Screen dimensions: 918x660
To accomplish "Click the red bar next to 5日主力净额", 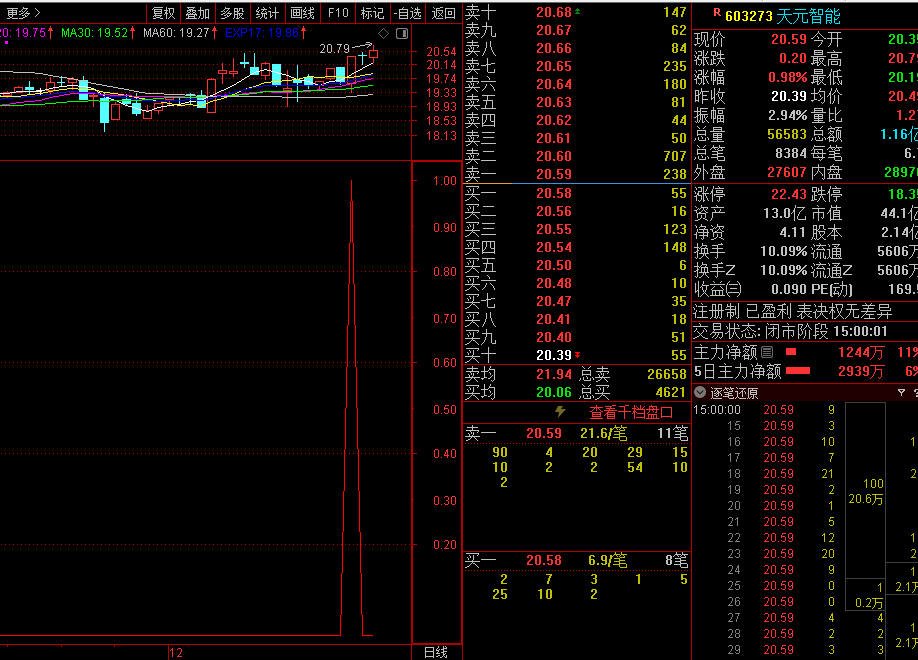I will click(x=798, y=371).
